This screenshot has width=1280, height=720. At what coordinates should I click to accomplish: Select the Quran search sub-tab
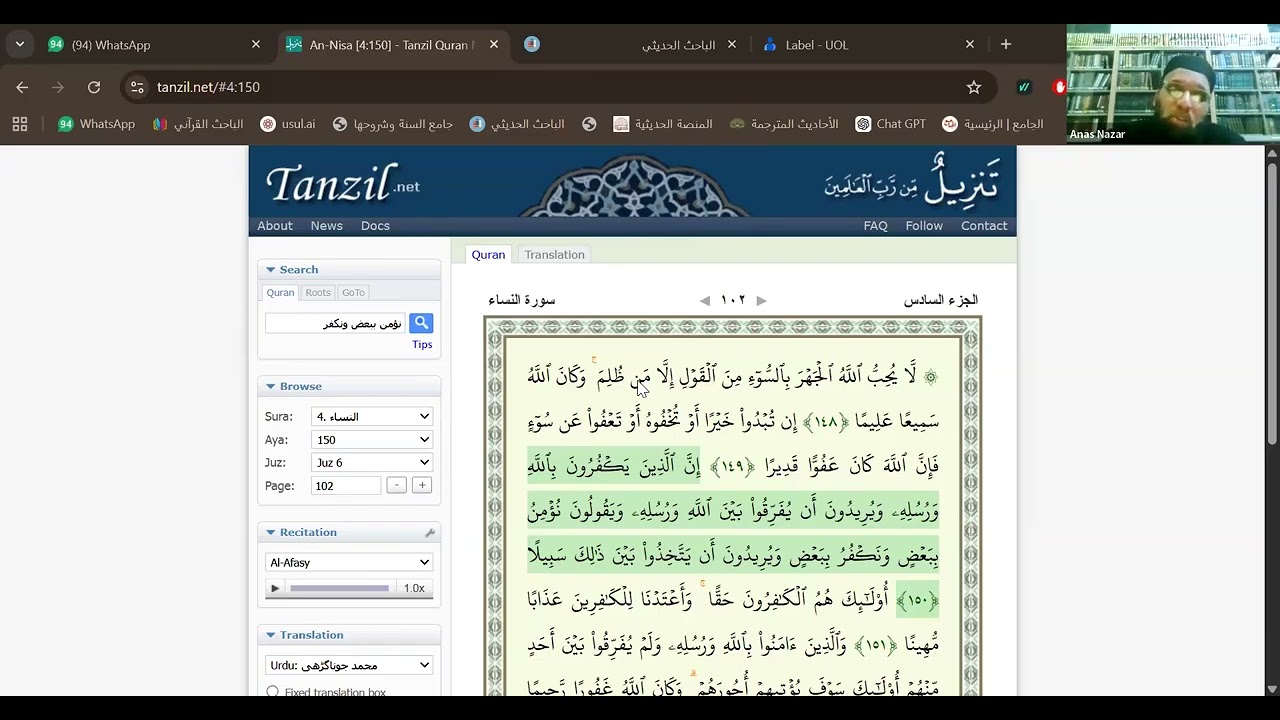(x=280, y=292)
